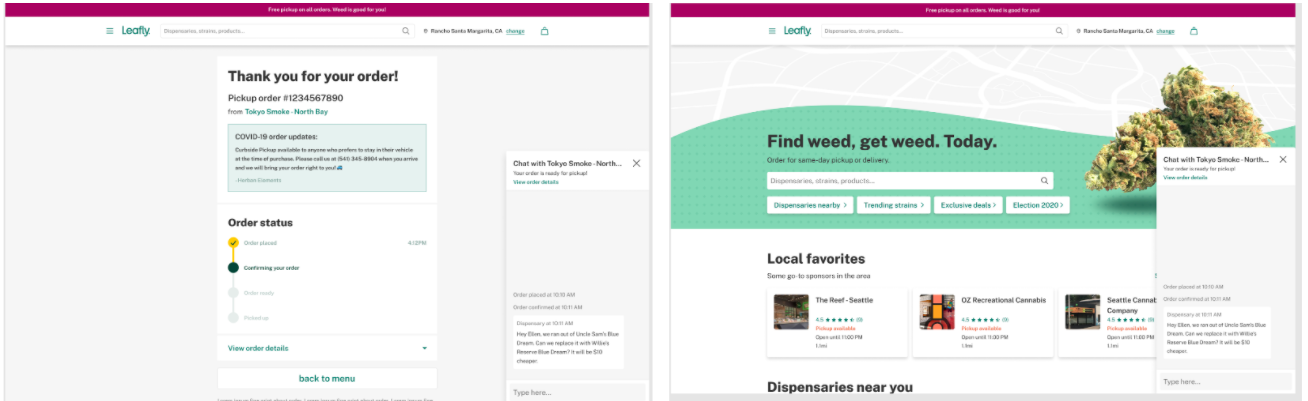The height and width of the screenshot is (401, 1308).
Task: Click the yellow Order placed checkmark step
Action: (233, 243)
